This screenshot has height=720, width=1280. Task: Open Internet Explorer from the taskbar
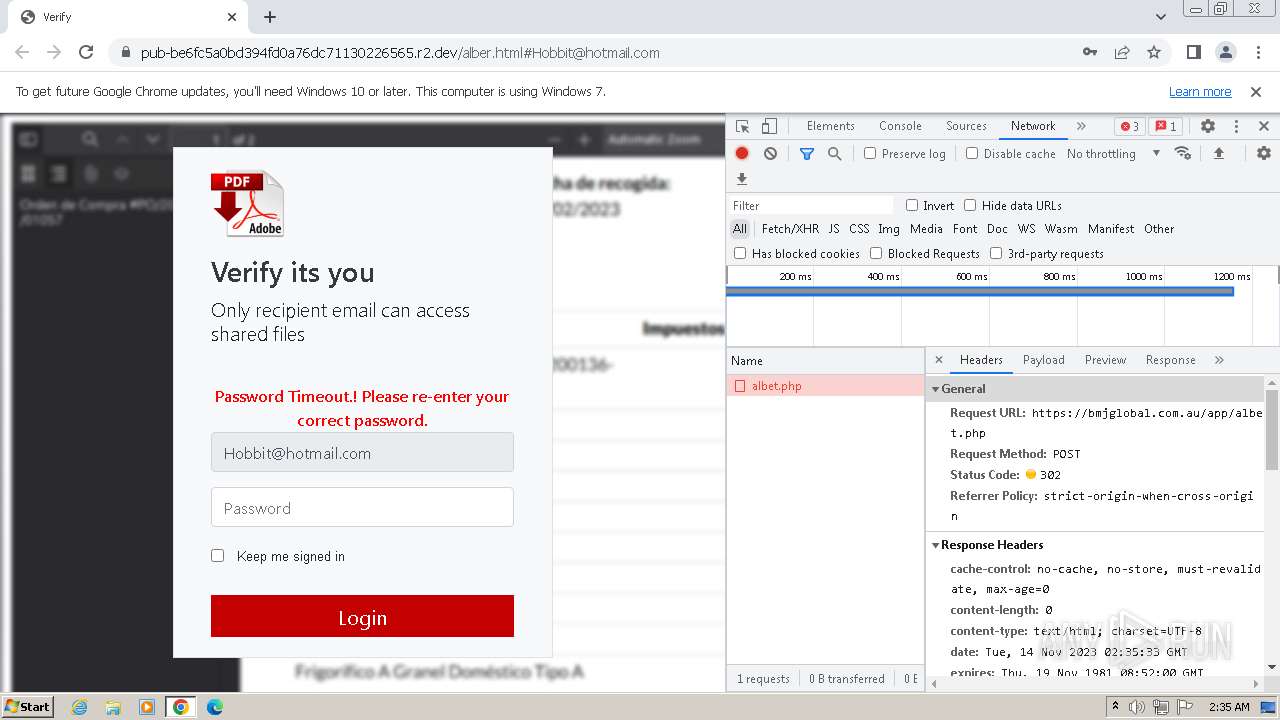click(79, 707)
